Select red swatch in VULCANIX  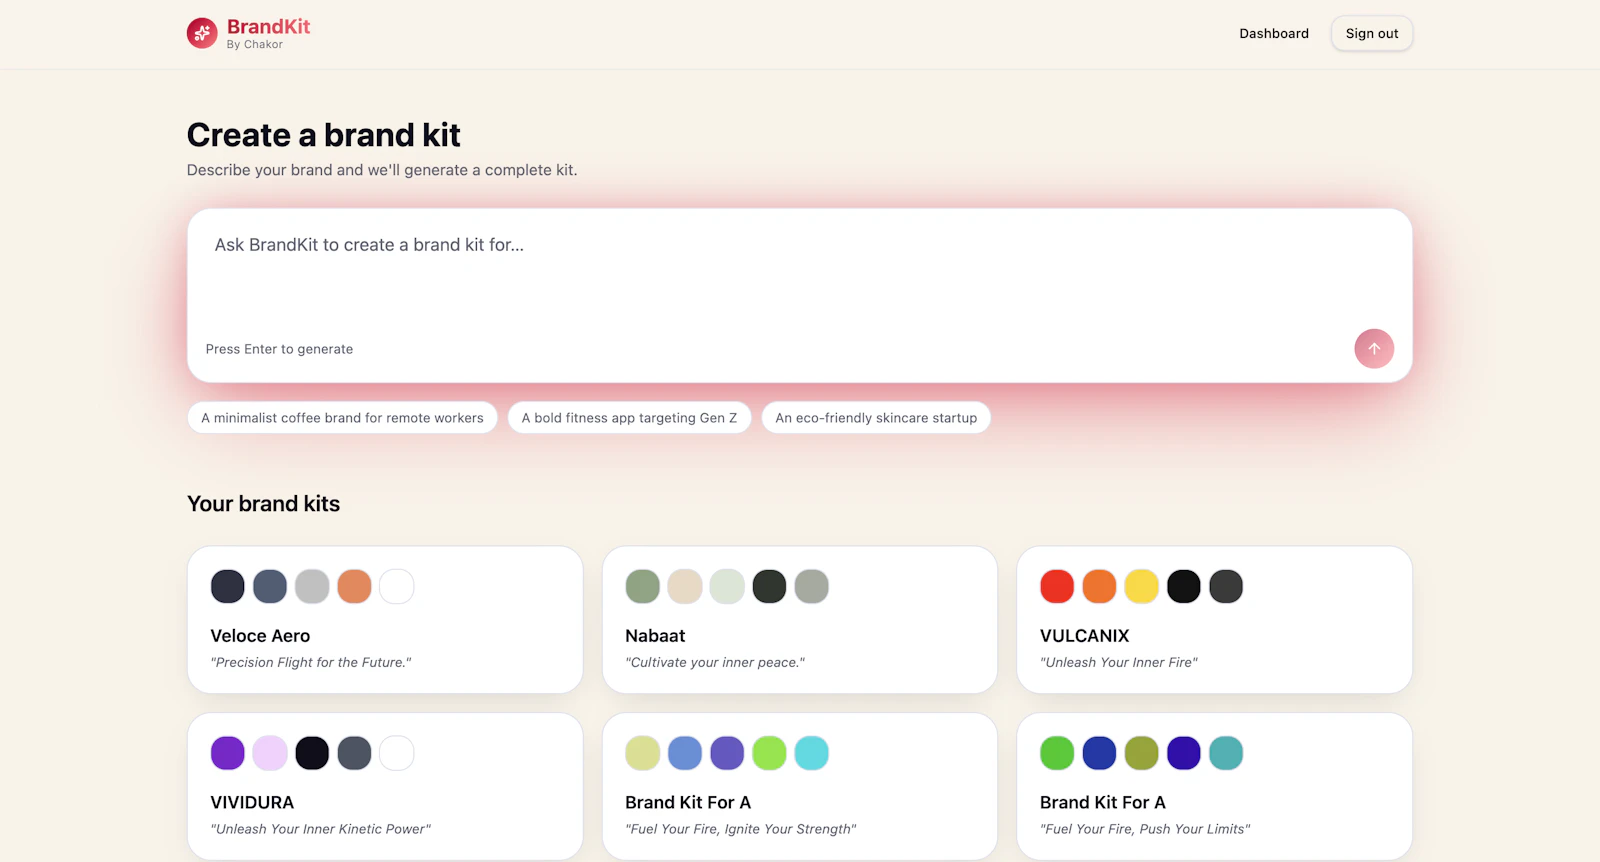coord(1057,587)
